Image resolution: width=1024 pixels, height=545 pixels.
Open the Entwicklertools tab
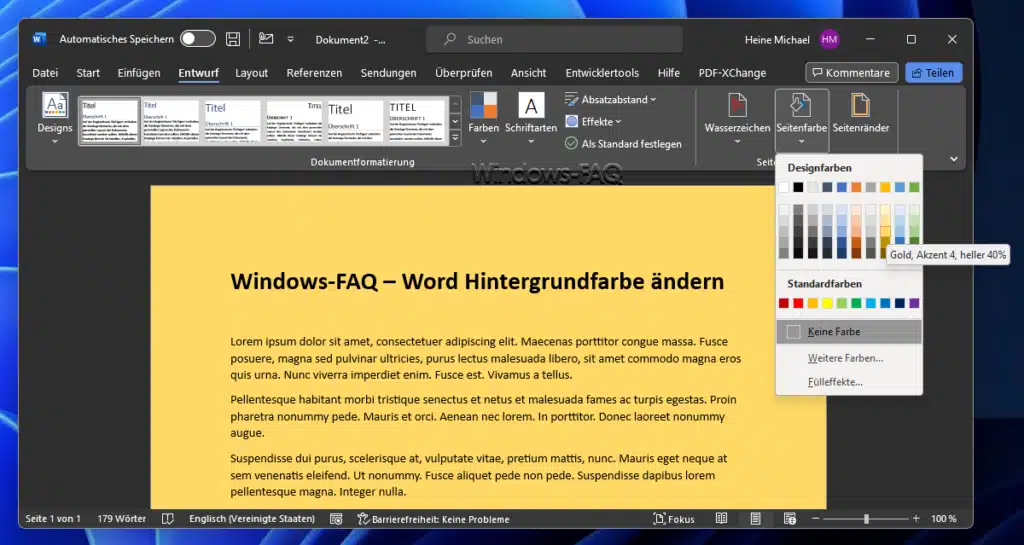[x=602, y=73]
